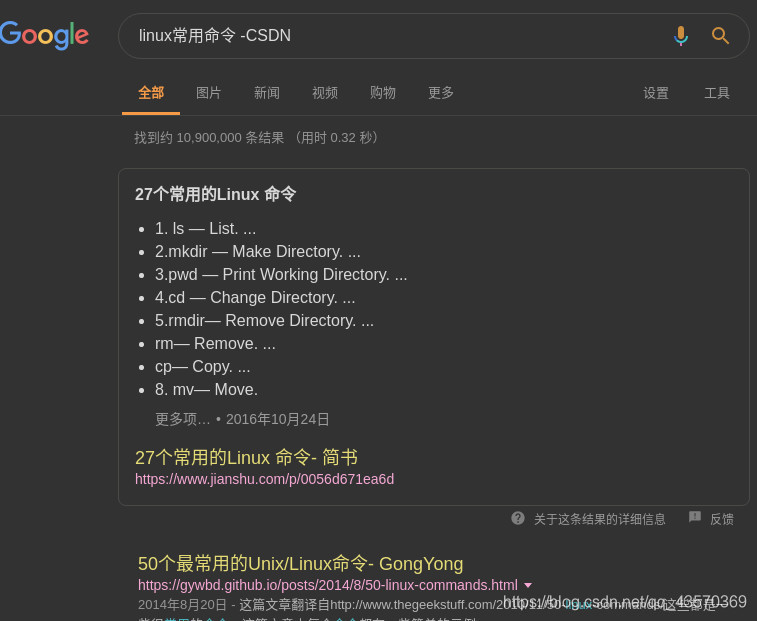Screen dimensions: 757x621
Task: Click list item 3.pwd — Print Working Directory
Action: tap(281, 275)
